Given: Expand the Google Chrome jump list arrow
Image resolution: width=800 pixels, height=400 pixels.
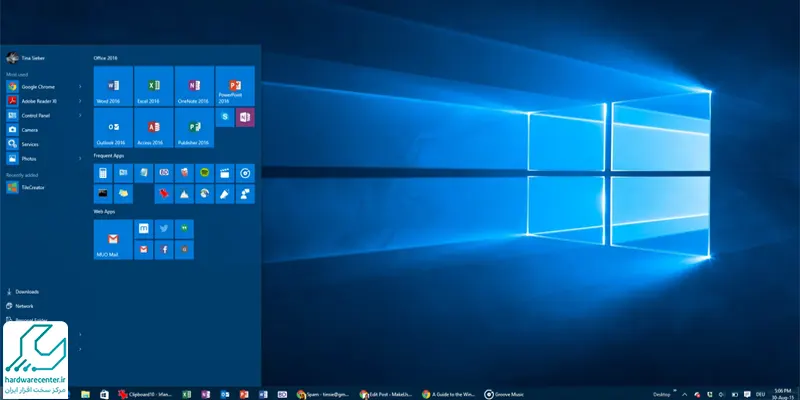Looking at the screenshot, I should (80, 87).
